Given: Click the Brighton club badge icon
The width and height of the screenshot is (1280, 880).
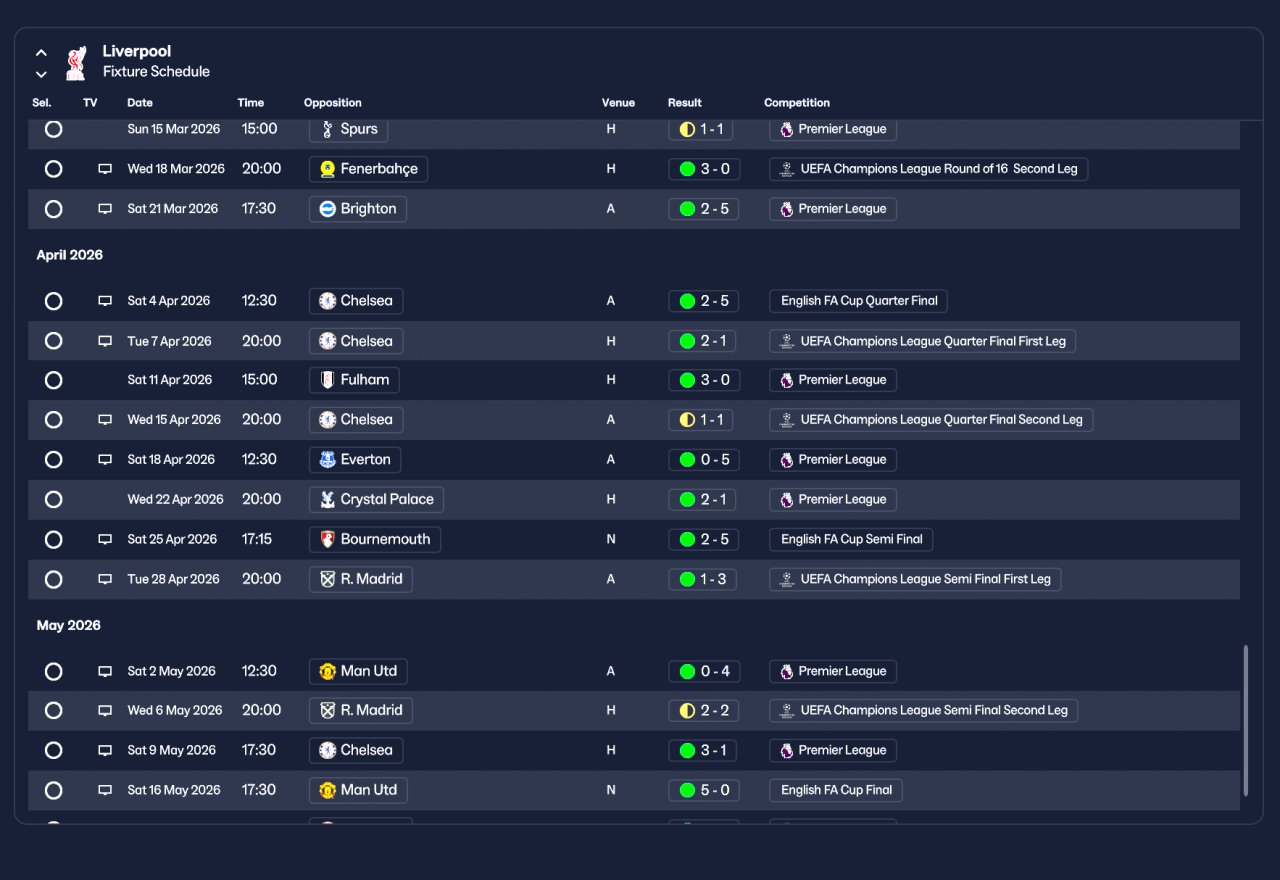Looking at the screenshot, I should pyautogui.click(x=327, y=209).
